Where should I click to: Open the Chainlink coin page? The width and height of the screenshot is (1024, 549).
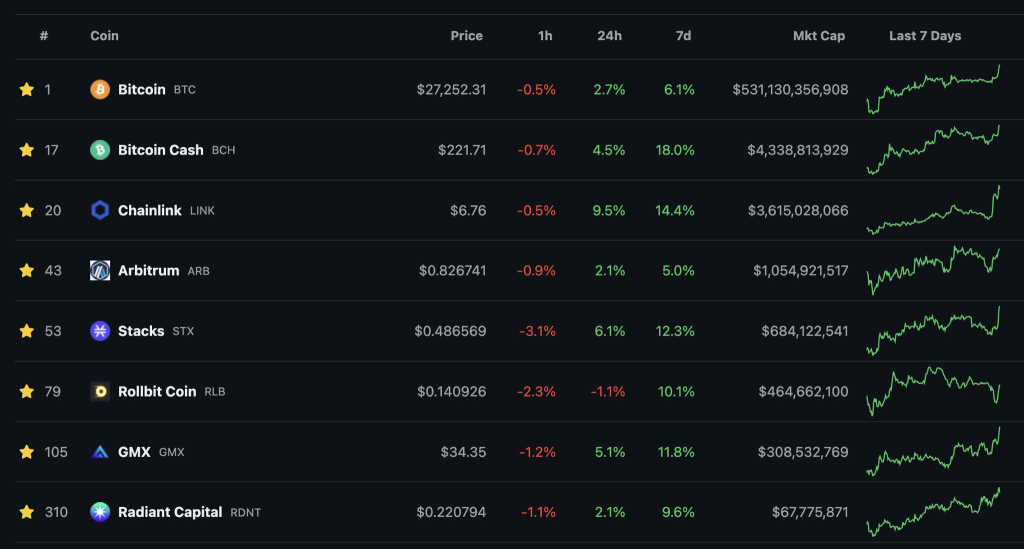tap(150, 210)
